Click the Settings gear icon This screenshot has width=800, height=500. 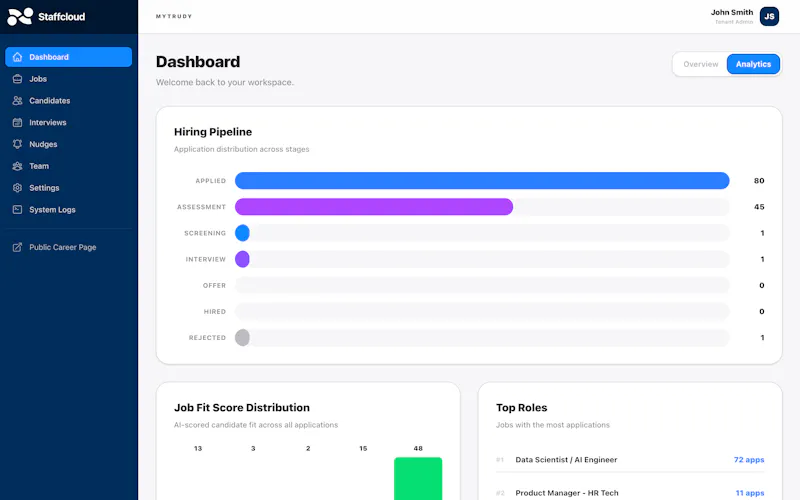[x=17, y=188]
